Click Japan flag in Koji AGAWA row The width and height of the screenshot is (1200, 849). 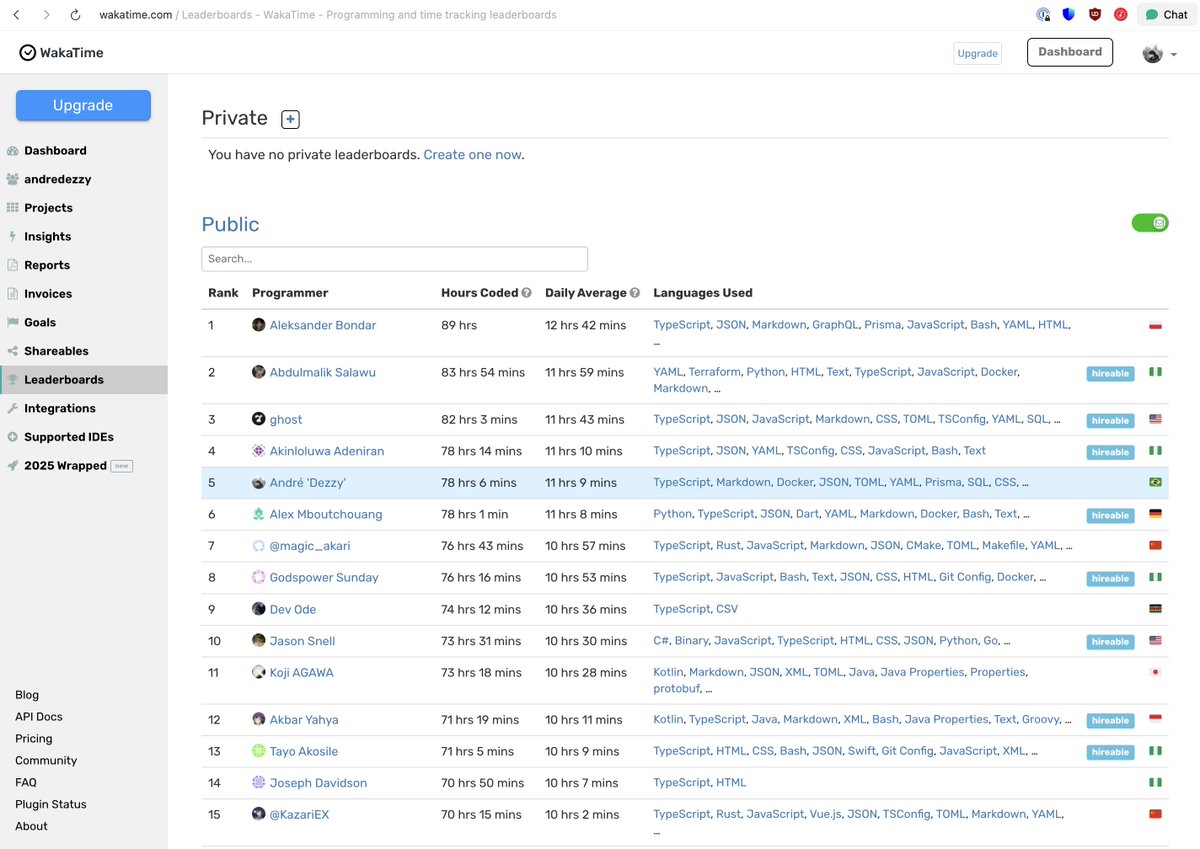pyautogui.click(x=1155, y=672)
